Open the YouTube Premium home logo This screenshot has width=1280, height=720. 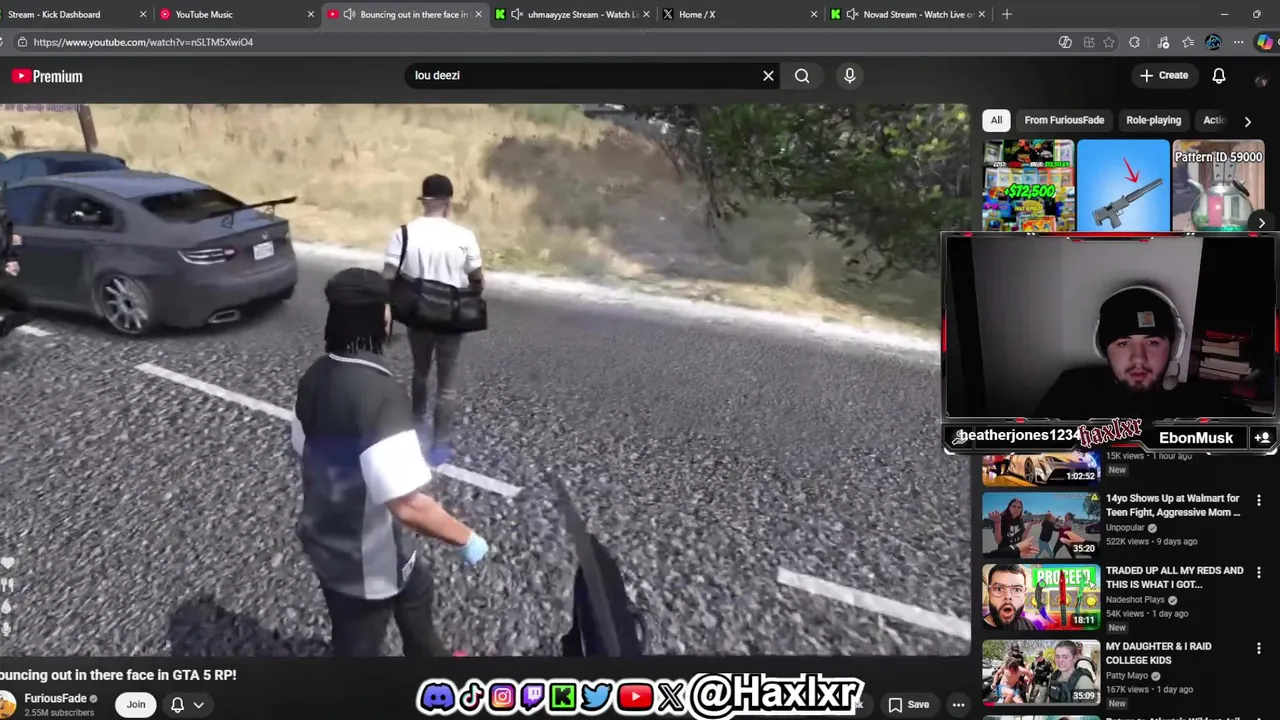click(47, 76)
